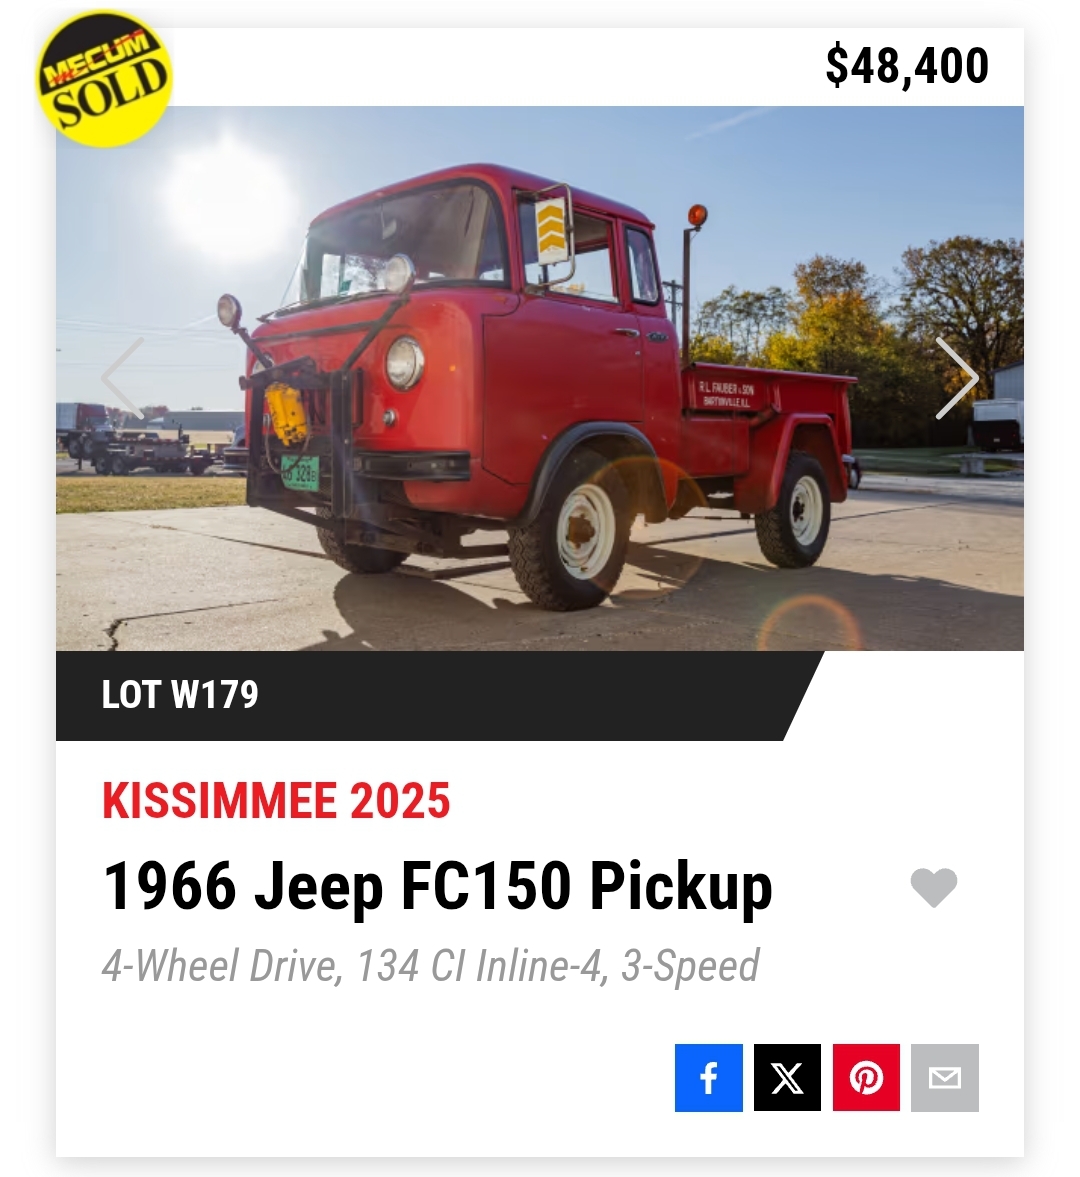Image resolution: width=1080 pixels, height=1177 pixels.
Task: Share the listing by email
Action: pyautogui.click(x=944, y=1078)
